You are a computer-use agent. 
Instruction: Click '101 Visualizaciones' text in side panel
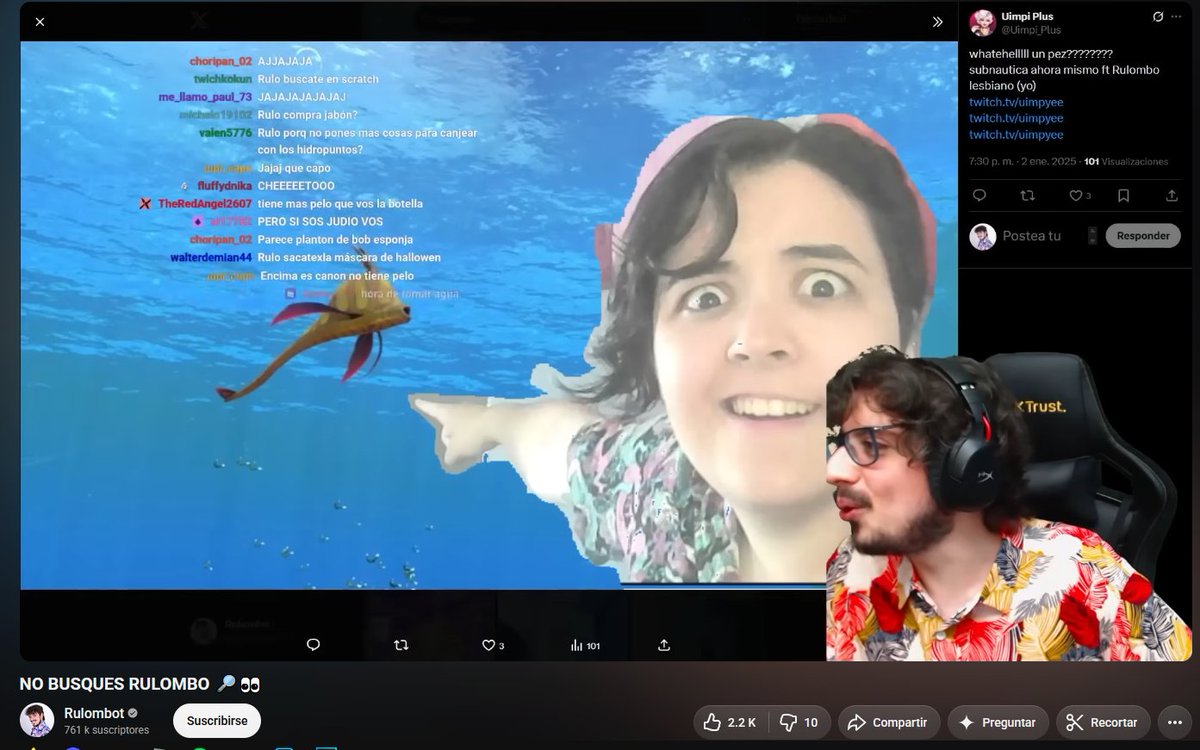(1126, 161)
